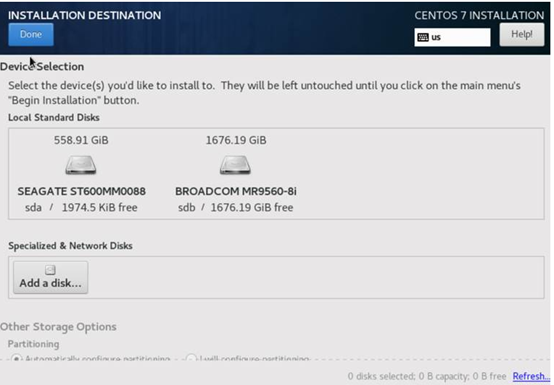This screenshot has width=554, height=385.
Task: Click sdb / 1676.19 GiB free text
Action: 236,208
